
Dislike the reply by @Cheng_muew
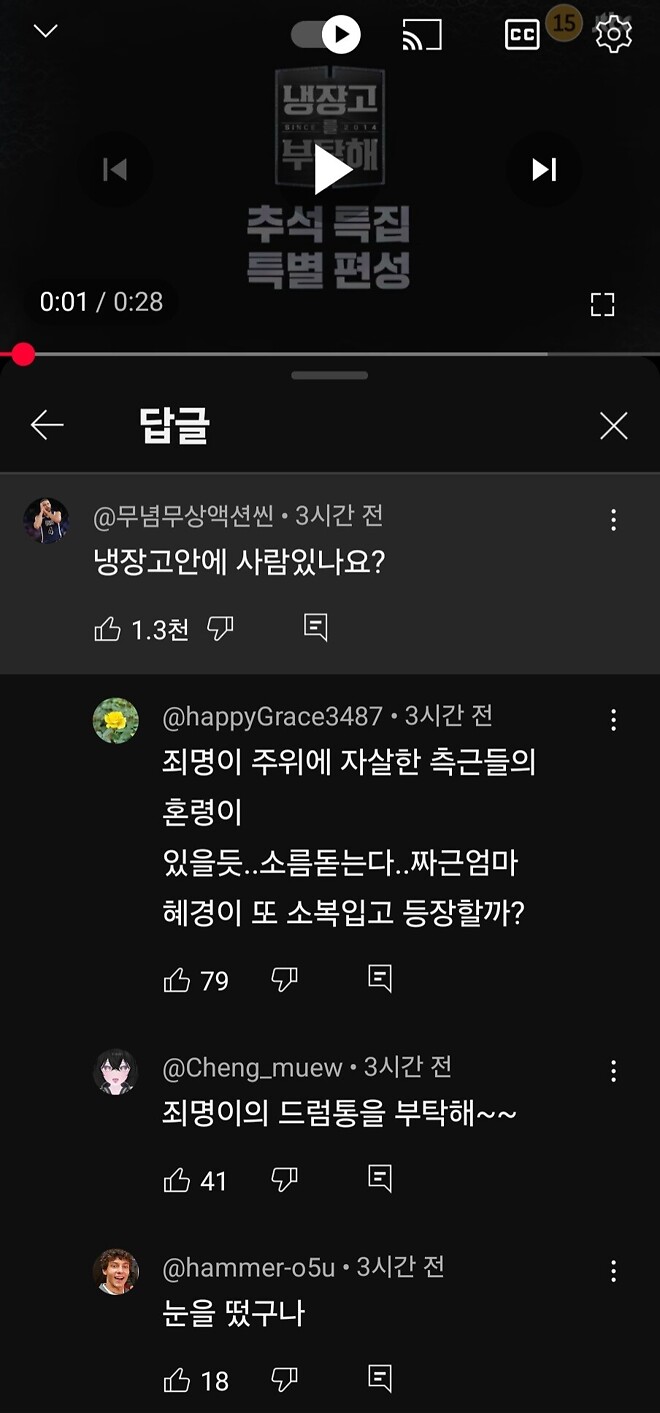point(284,1181)
